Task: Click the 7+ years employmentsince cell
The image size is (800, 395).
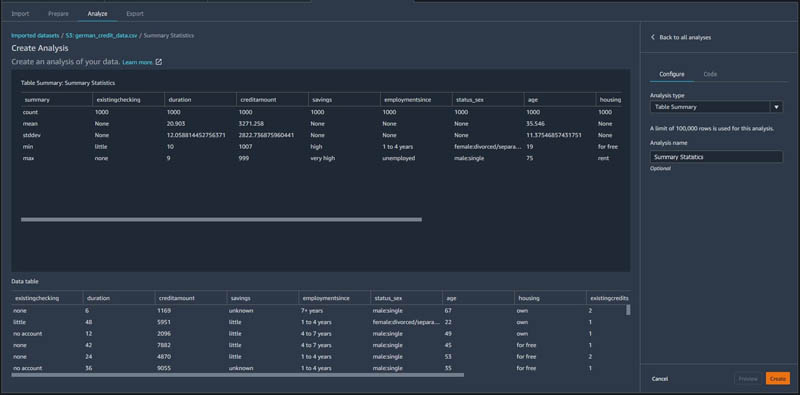Action: (x=312, y=310)
